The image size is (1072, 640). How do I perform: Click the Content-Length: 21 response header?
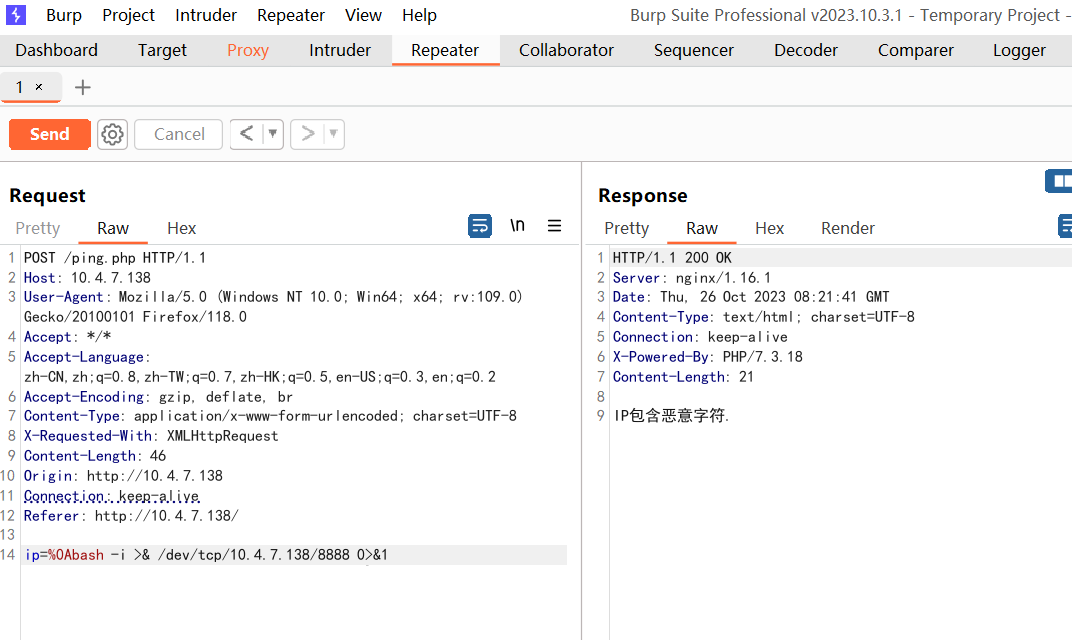682,377
